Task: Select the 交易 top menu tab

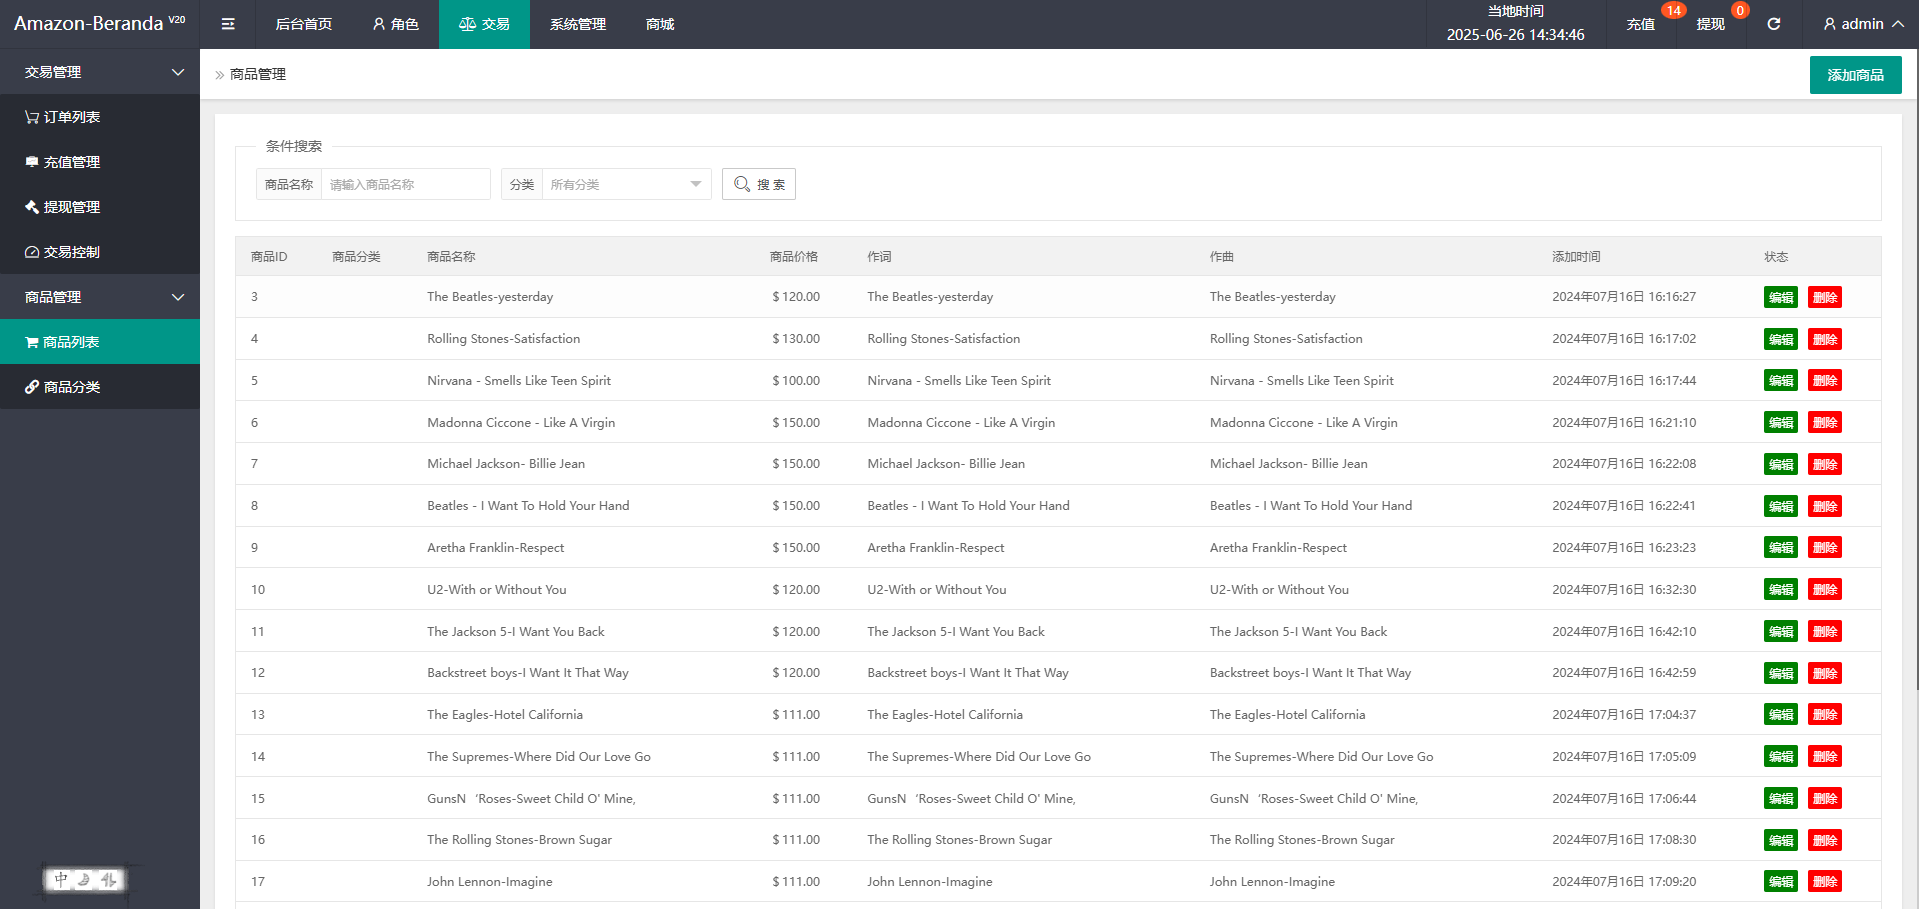Action: pos(484,24)
